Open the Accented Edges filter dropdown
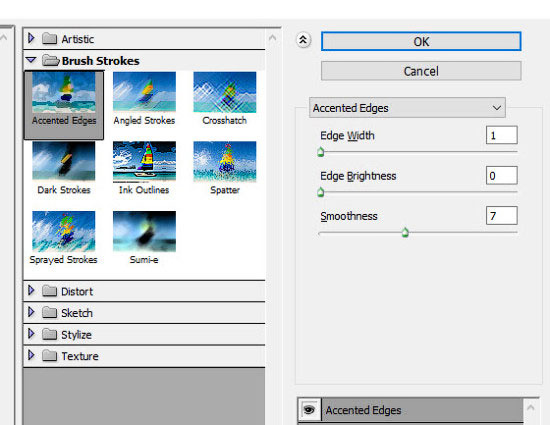This screenshot has height=425, width=550. pos(407,108)
